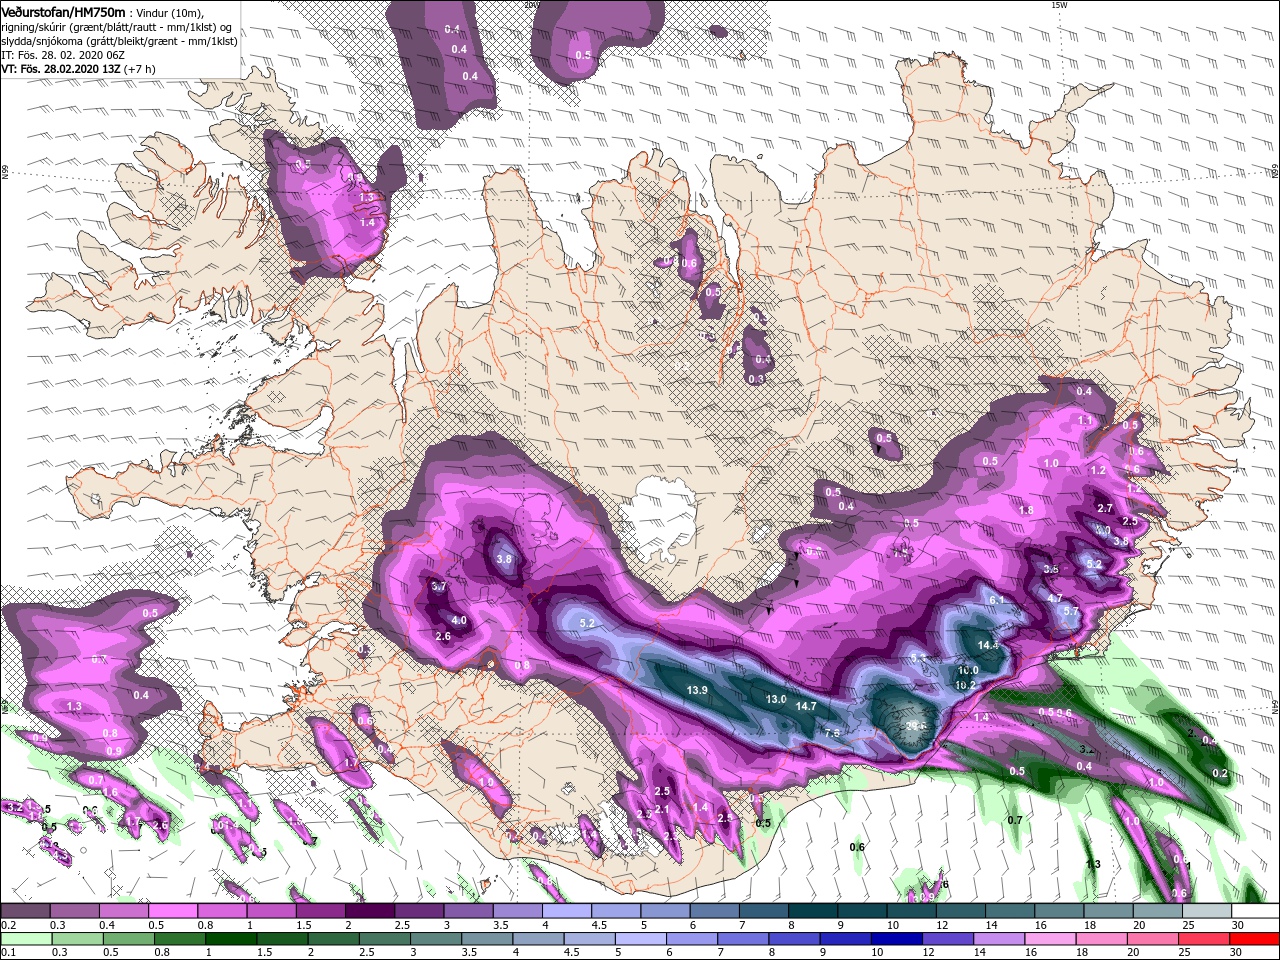Click the 7.8 precipitation value
Screen dimensions: 1280x960
(831, 733)
